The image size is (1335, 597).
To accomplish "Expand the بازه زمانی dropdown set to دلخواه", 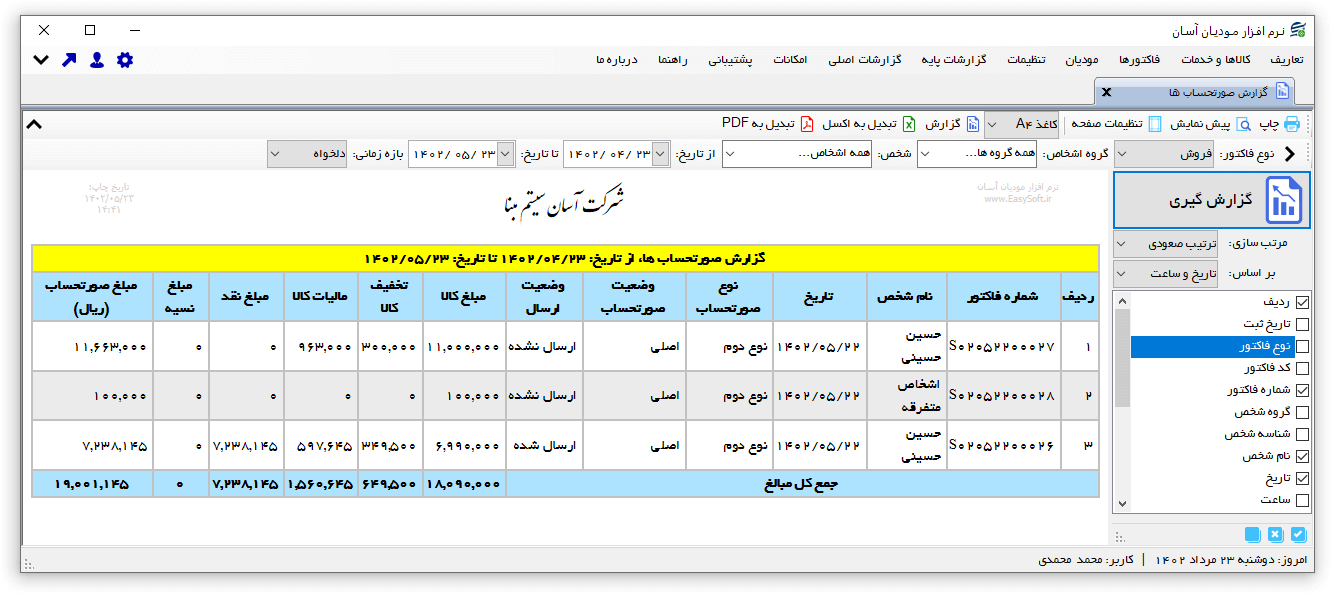I will coord(308,154).
